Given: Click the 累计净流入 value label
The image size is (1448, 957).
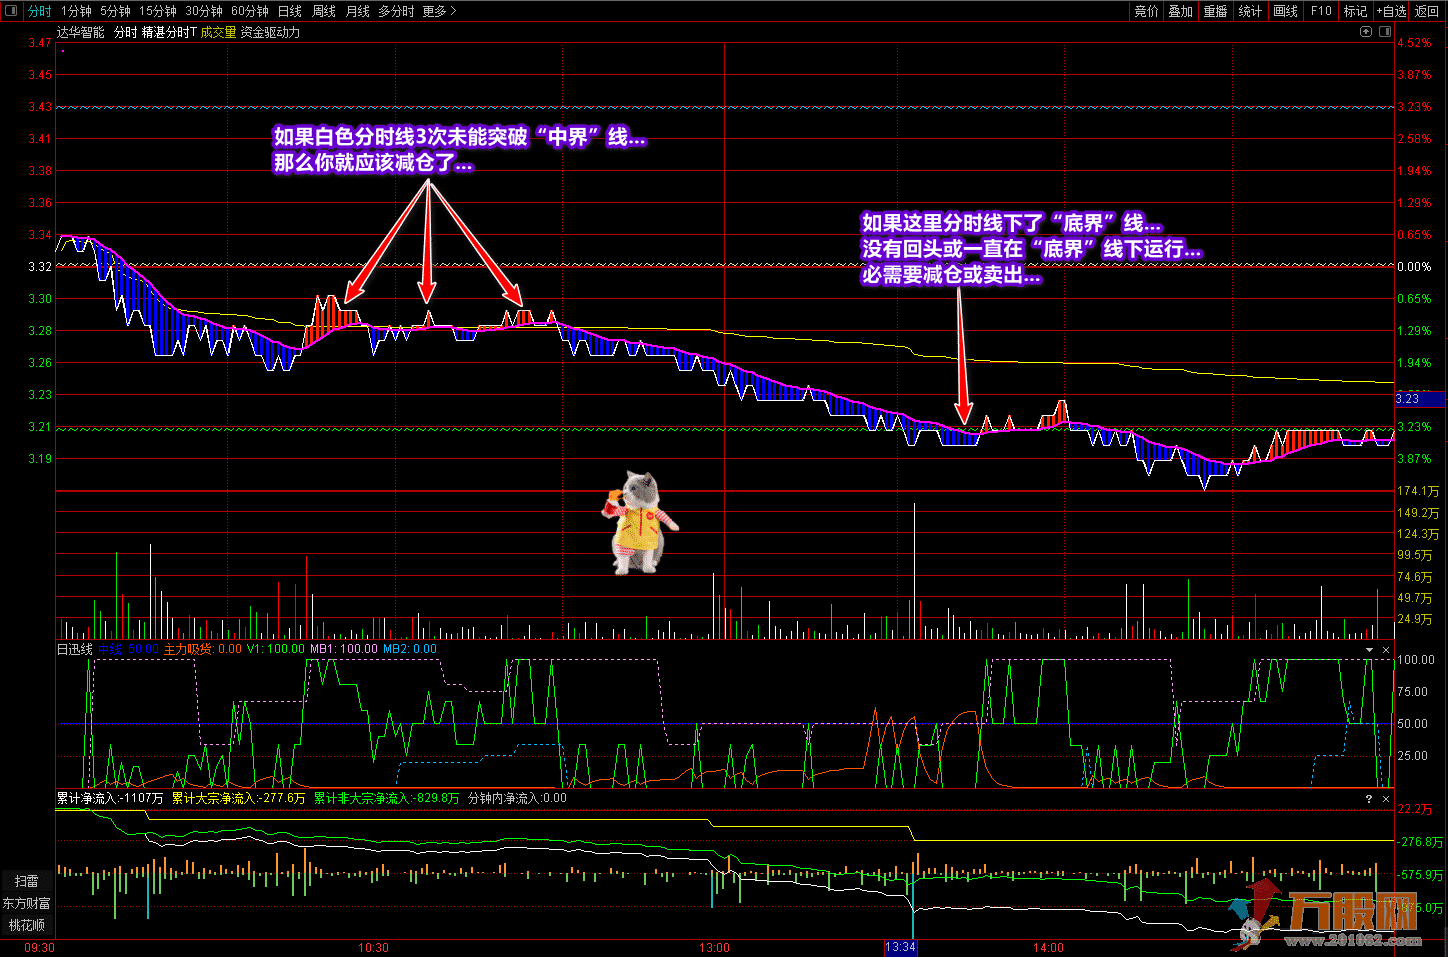Looking at the screenshot, I should 109,798.
